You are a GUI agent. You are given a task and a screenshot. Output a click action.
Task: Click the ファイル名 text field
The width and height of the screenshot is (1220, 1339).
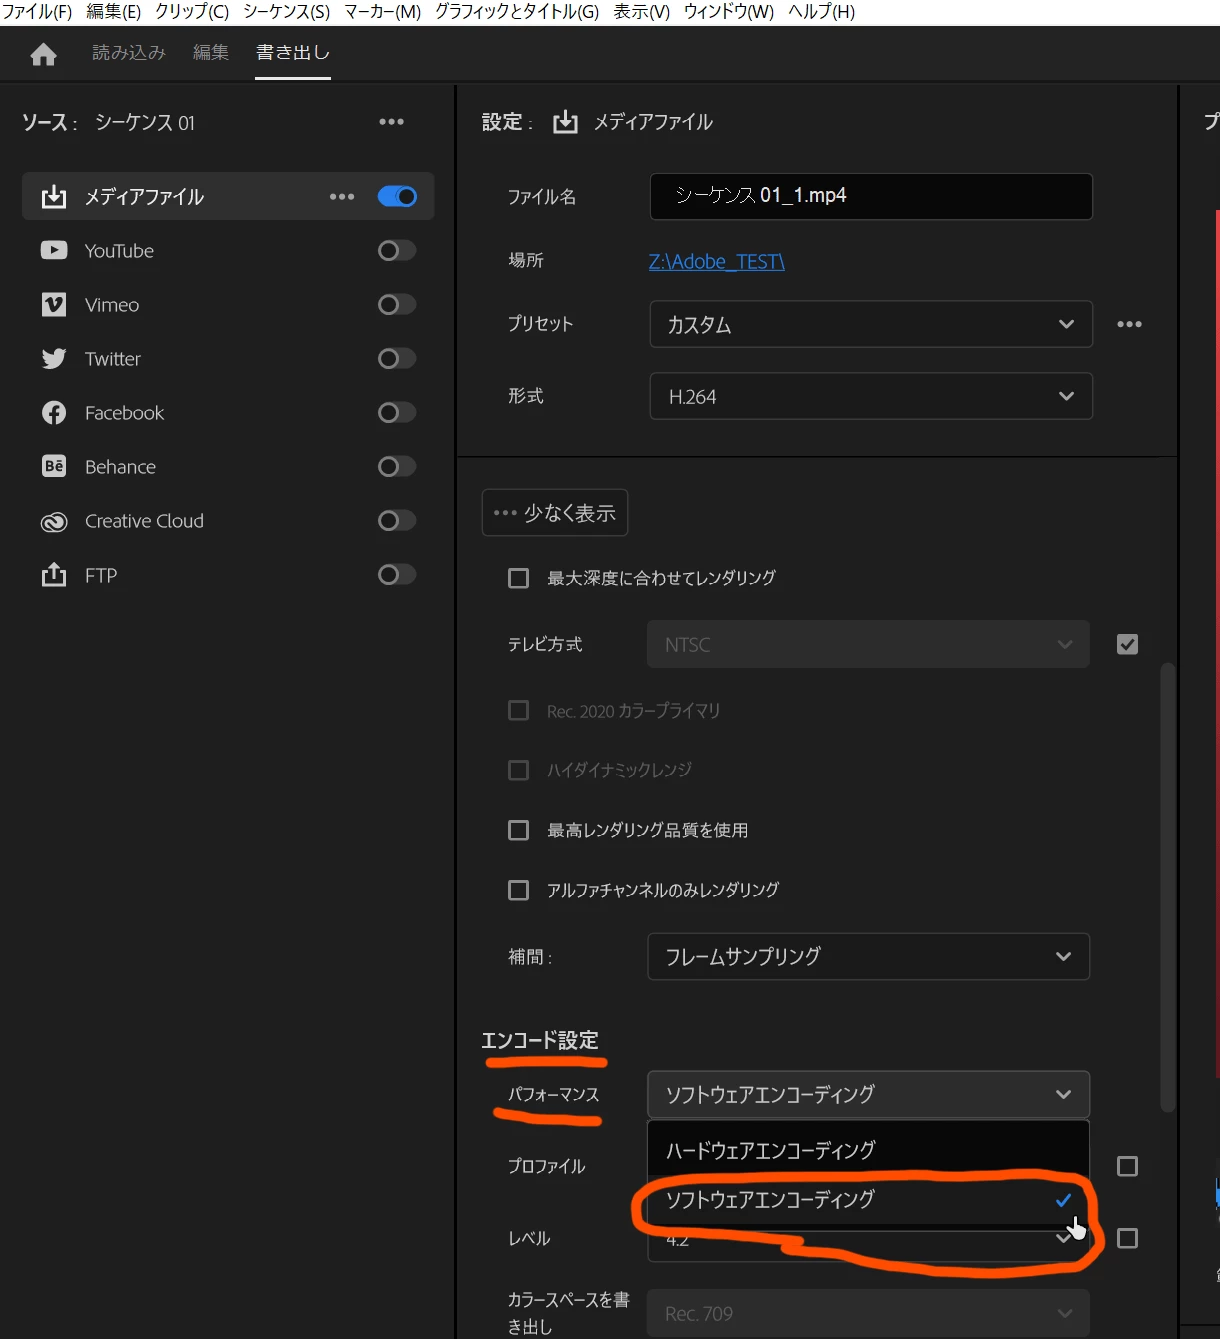(871, 196)
